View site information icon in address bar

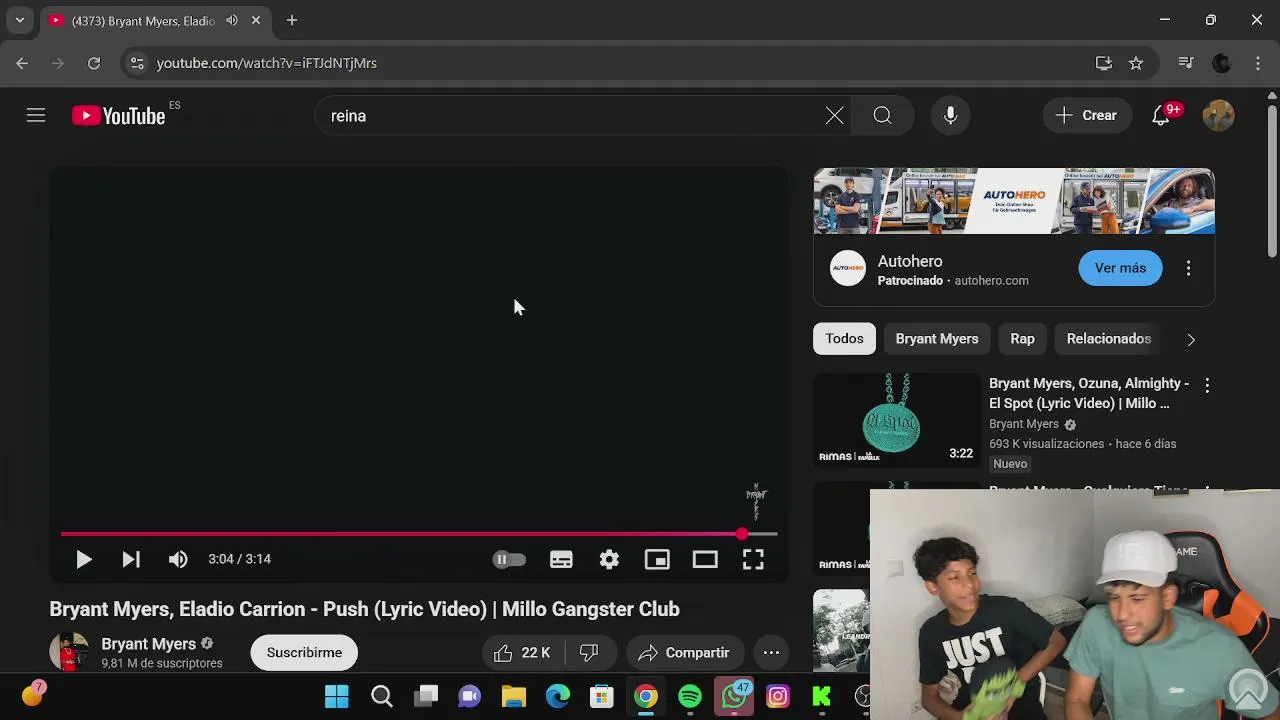coord(137,63)
